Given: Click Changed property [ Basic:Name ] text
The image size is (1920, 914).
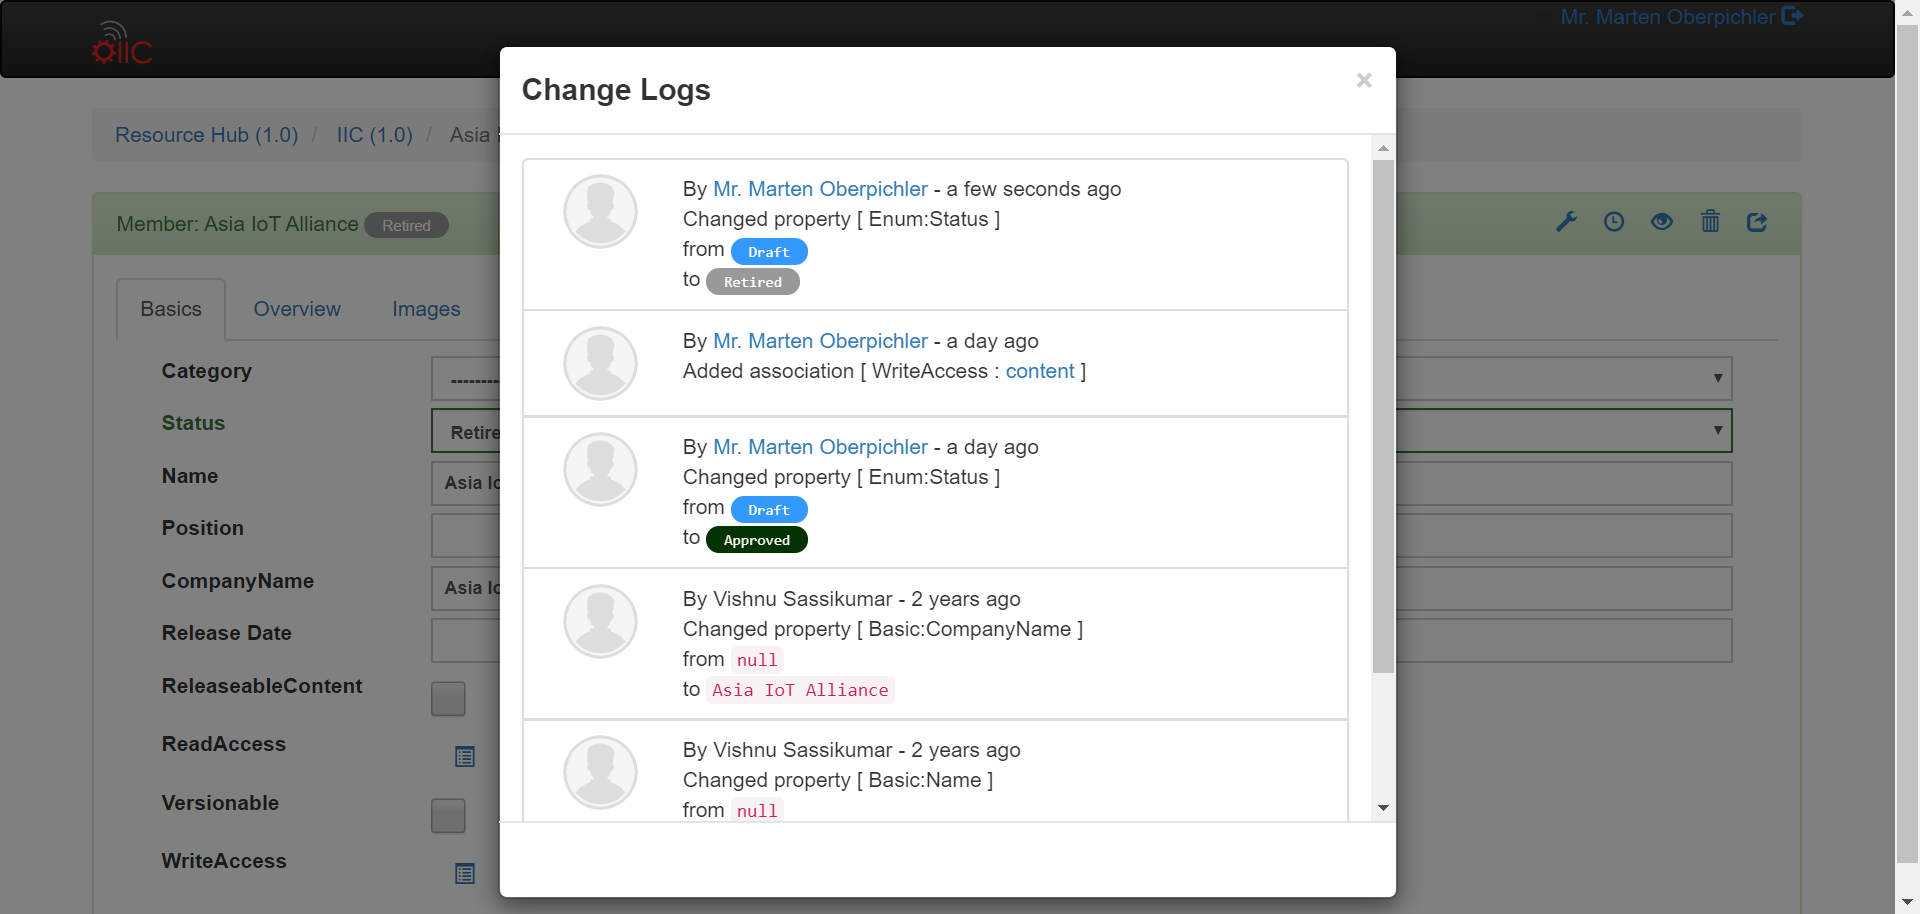Looking at the screenshot, I should (838, 780).
